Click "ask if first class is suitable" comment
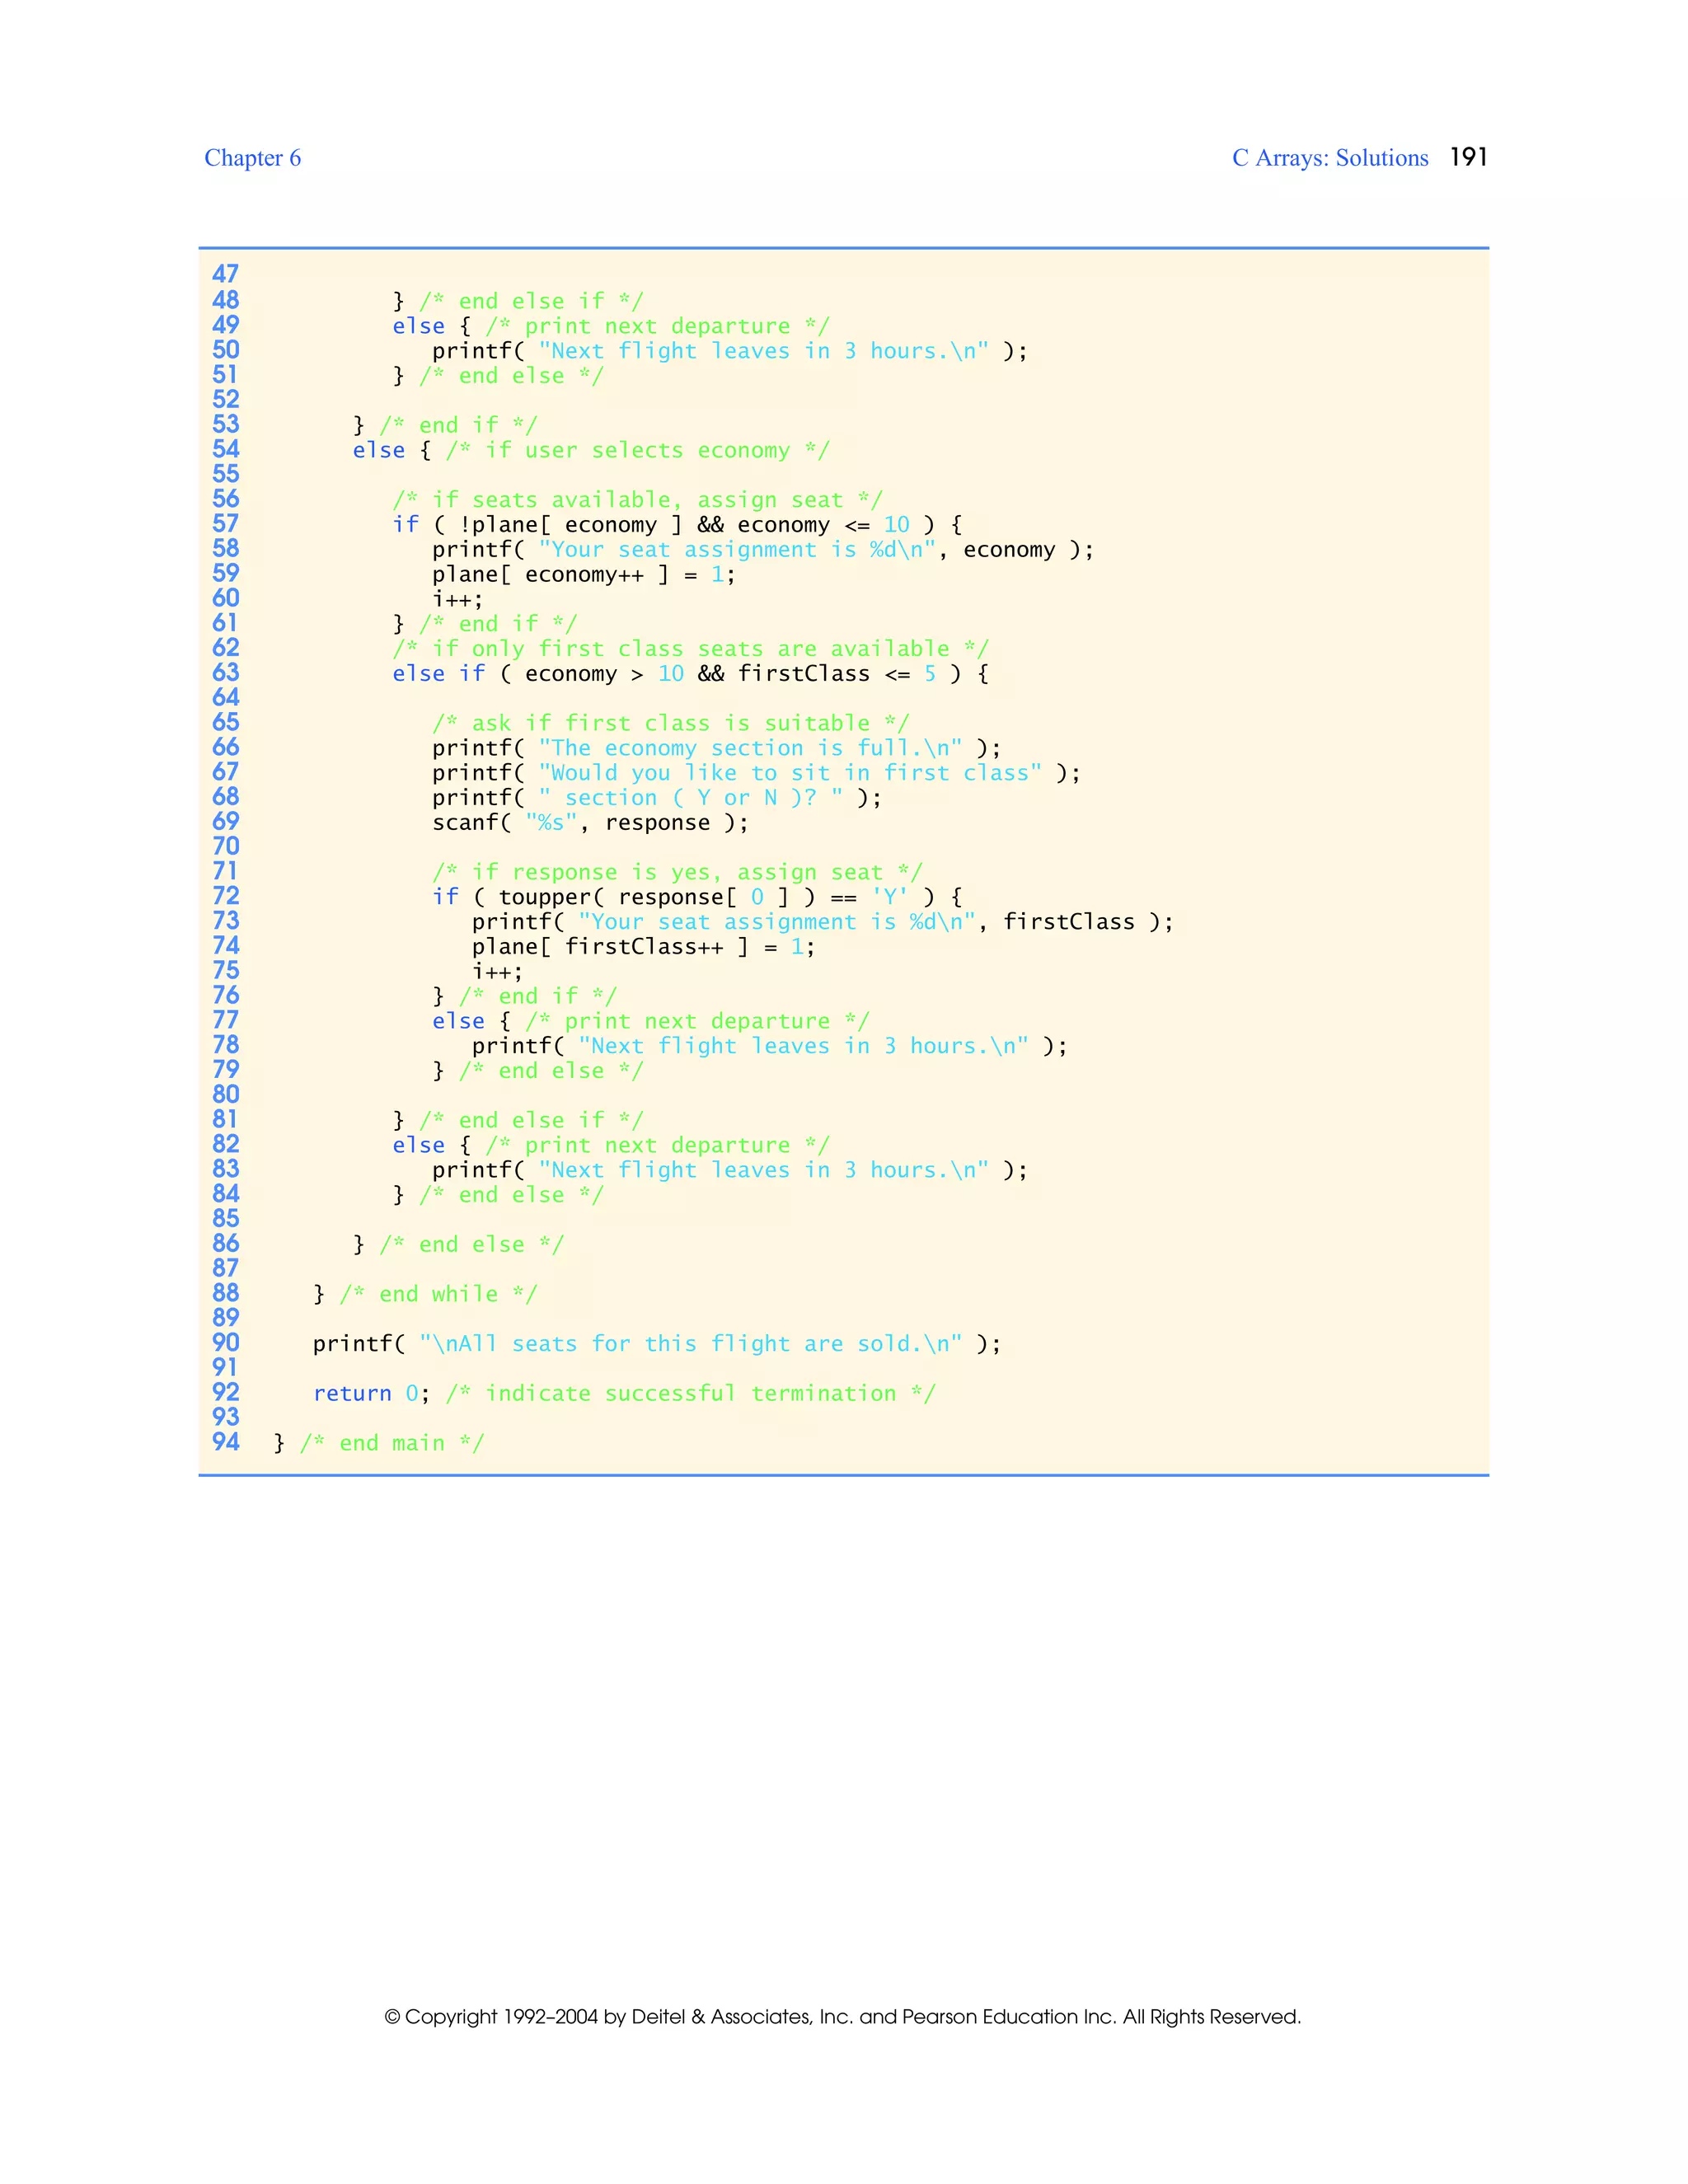This screenshot has height=2184, width=1688. pos(670,724)
